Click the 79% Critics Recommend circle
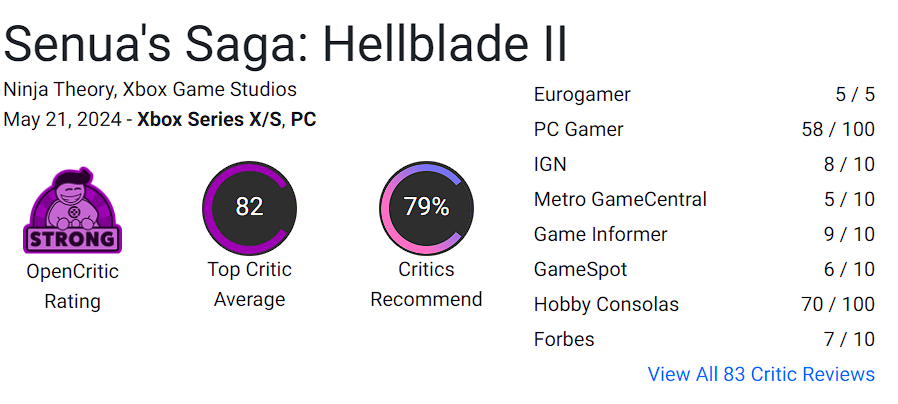898x404 pixels. pos(426,207)
